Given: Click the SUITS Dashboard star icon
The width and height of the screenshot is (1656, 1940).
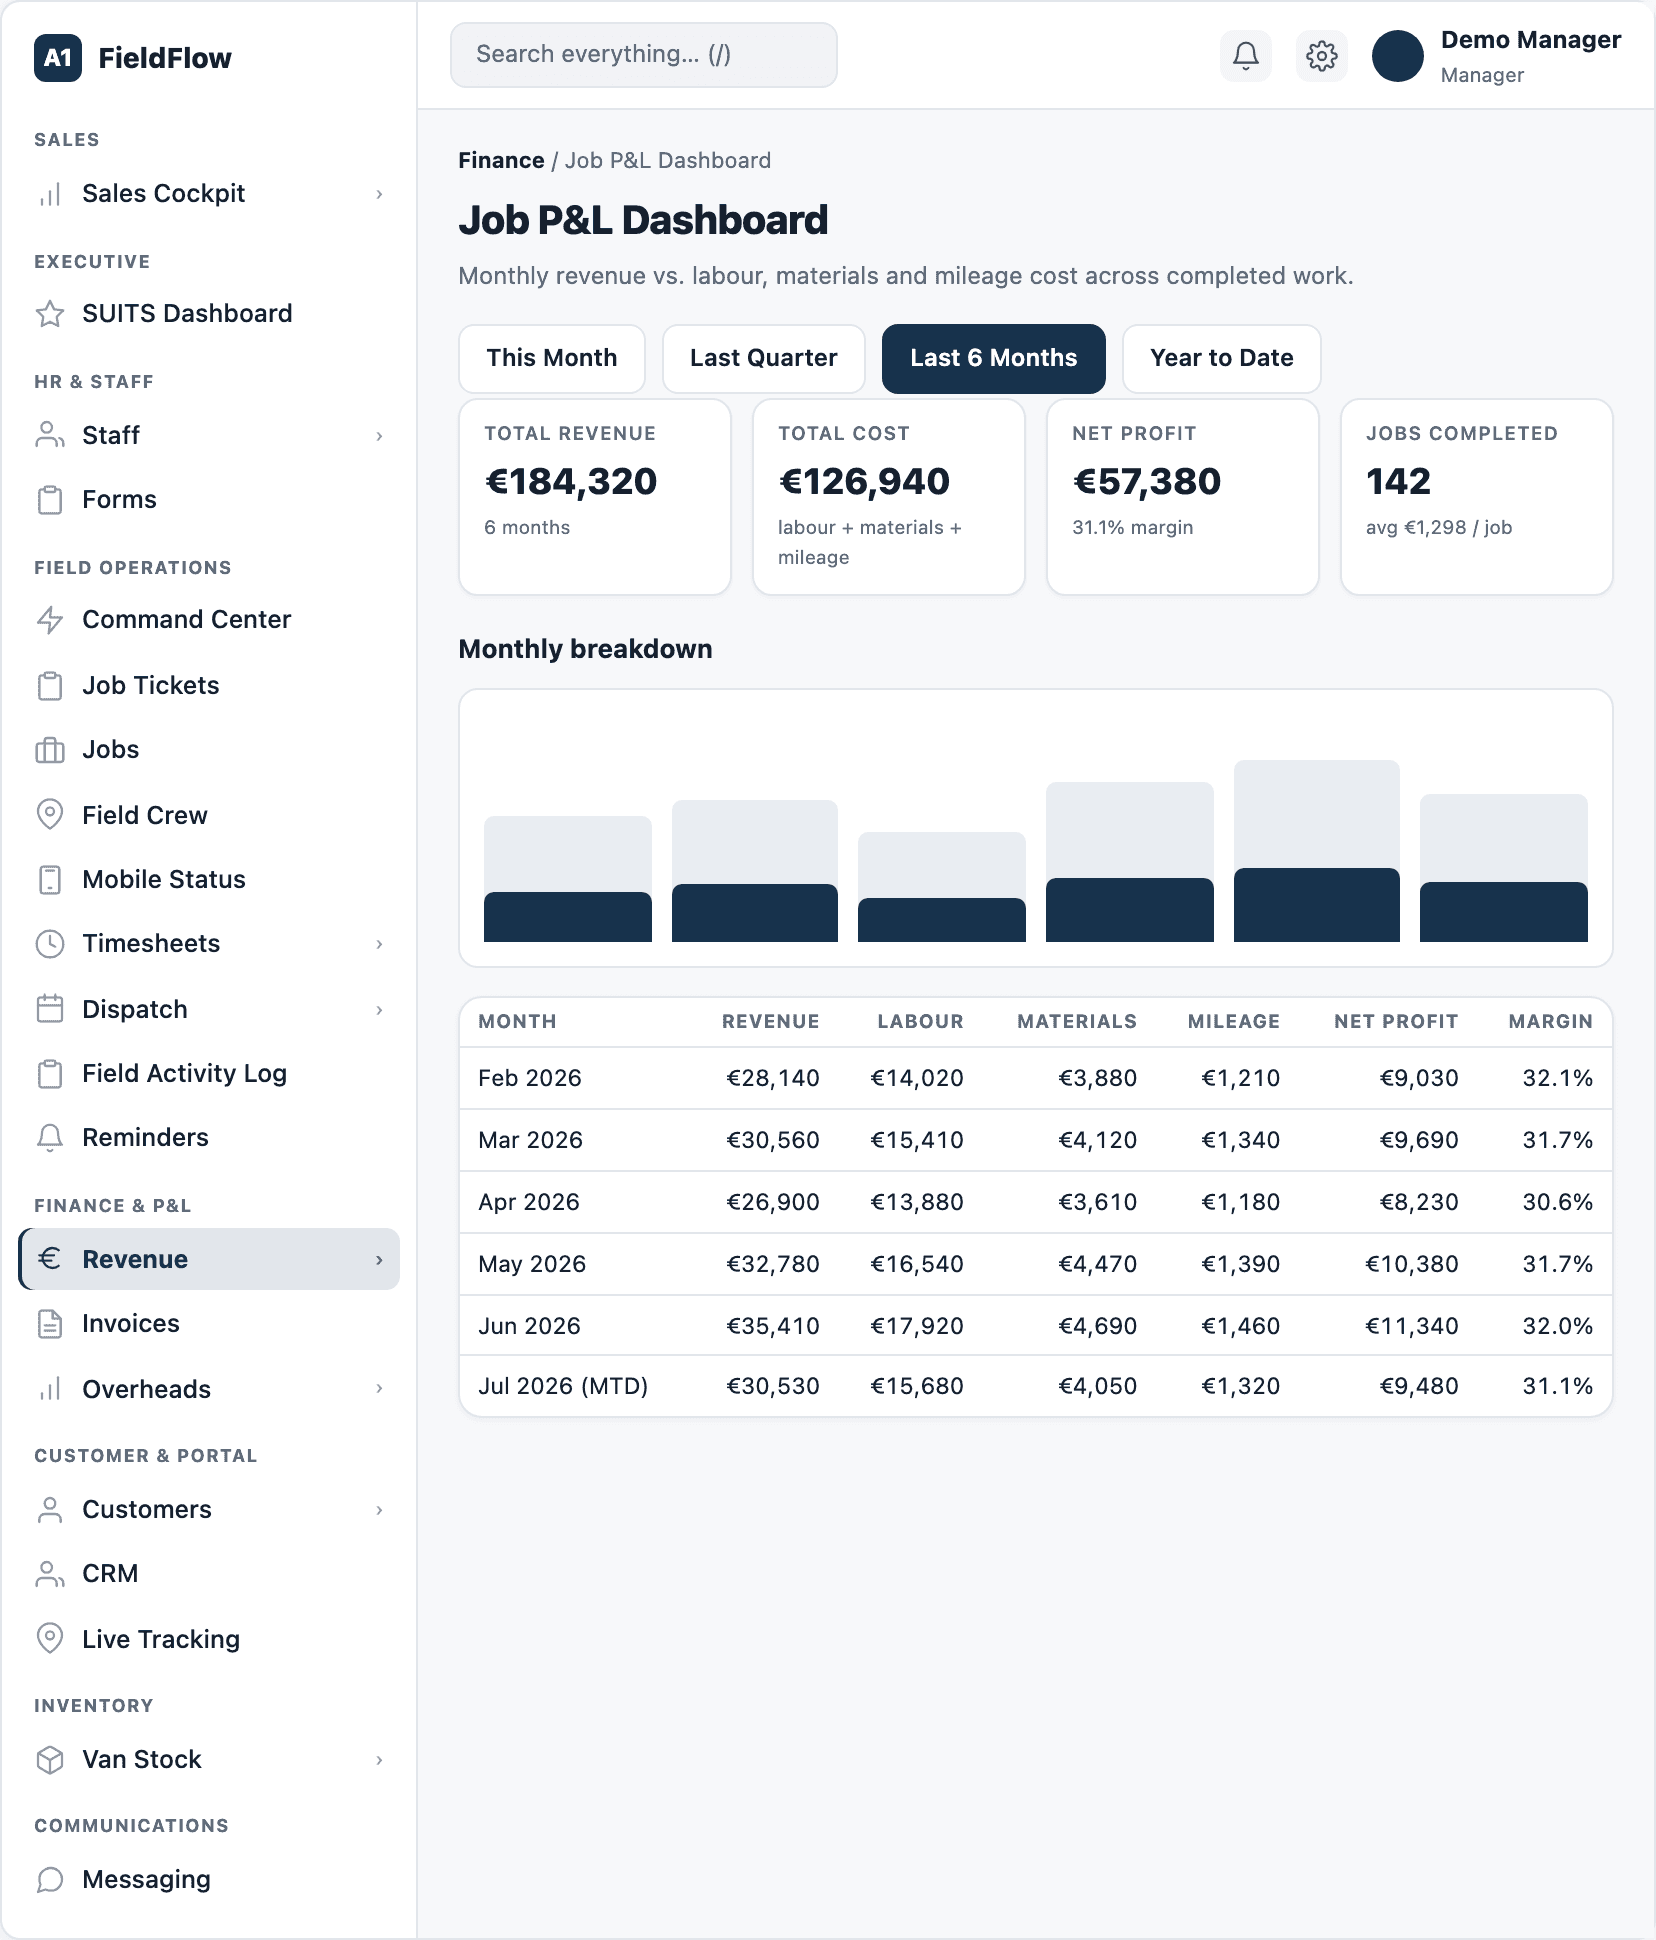Looking at the screenshot, I should pos(50,314).
